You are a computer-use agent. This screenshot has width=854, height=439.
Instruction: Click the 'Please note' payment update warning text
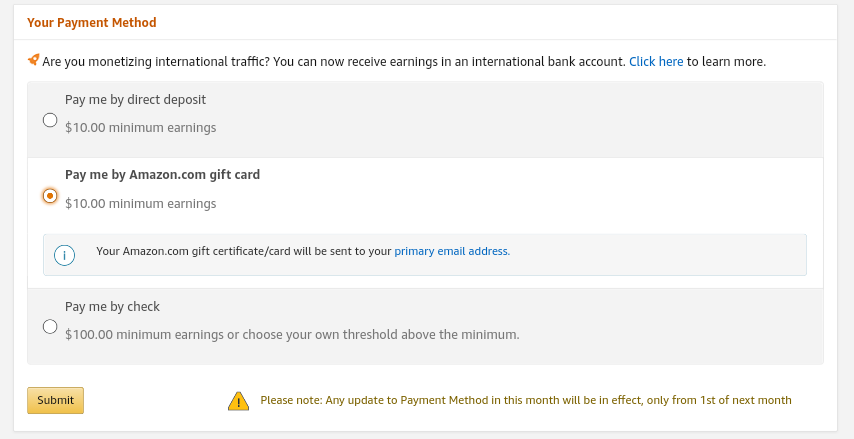point(526,400)
